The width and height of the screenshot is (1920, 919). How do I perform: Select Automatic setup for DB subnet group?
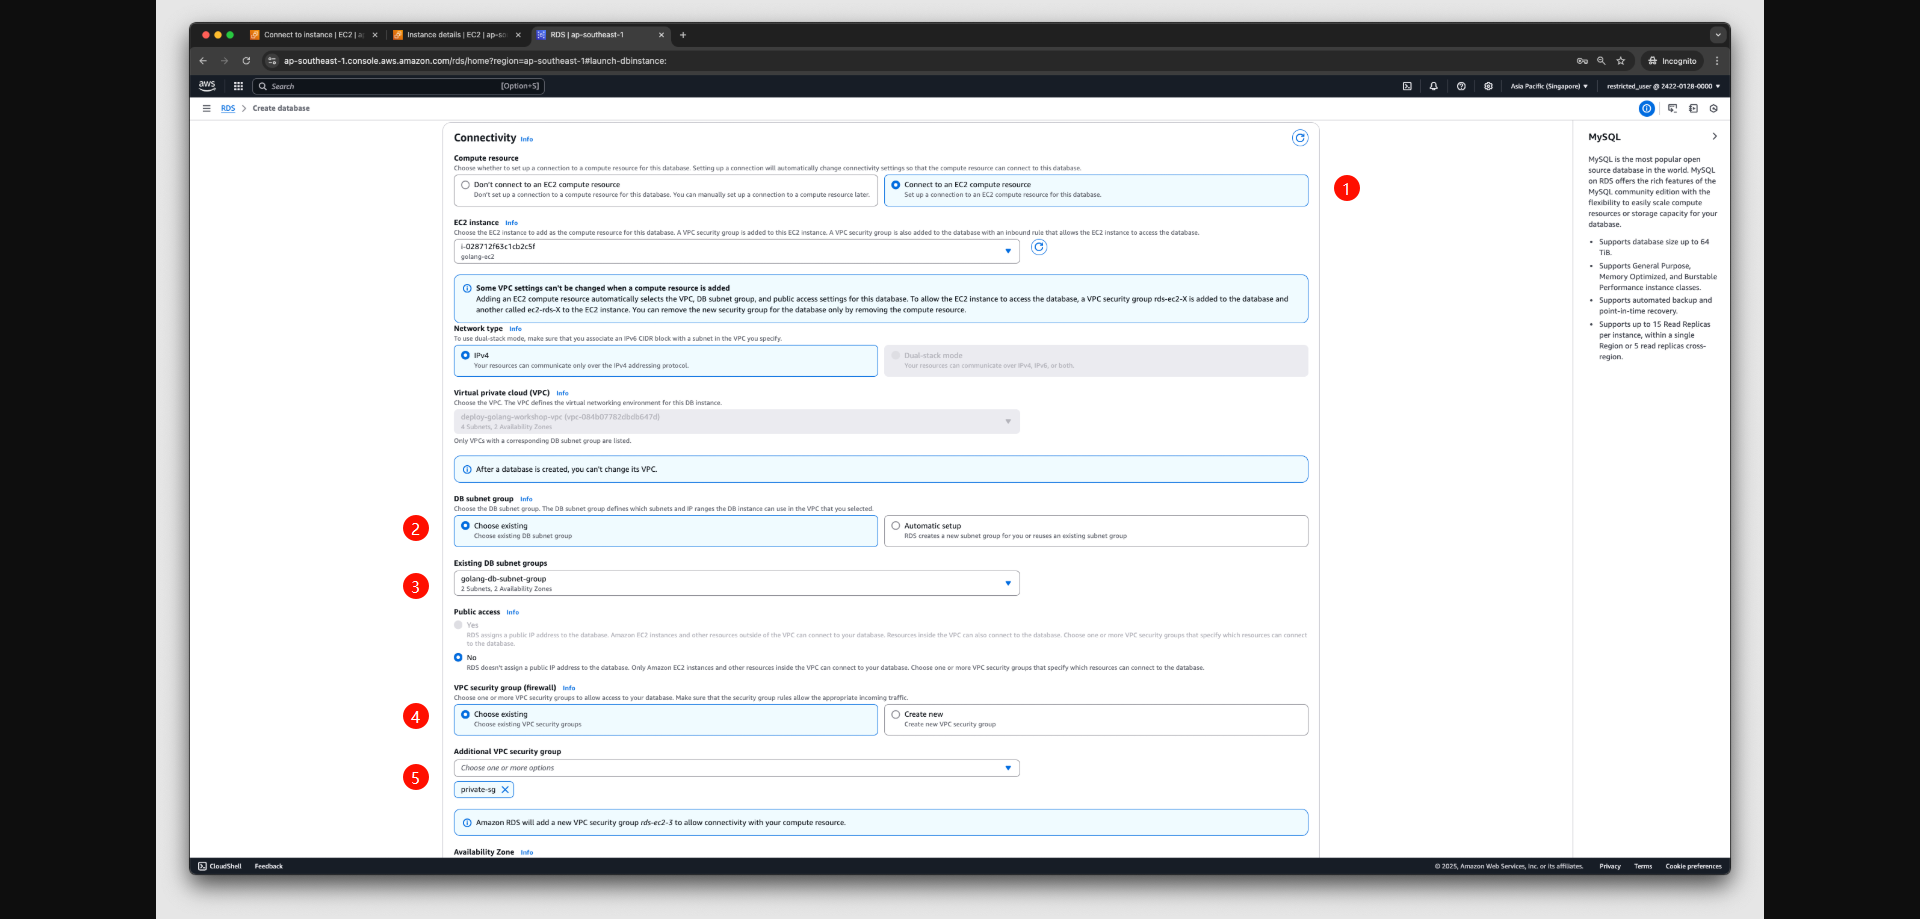(x=1096, y=531)
